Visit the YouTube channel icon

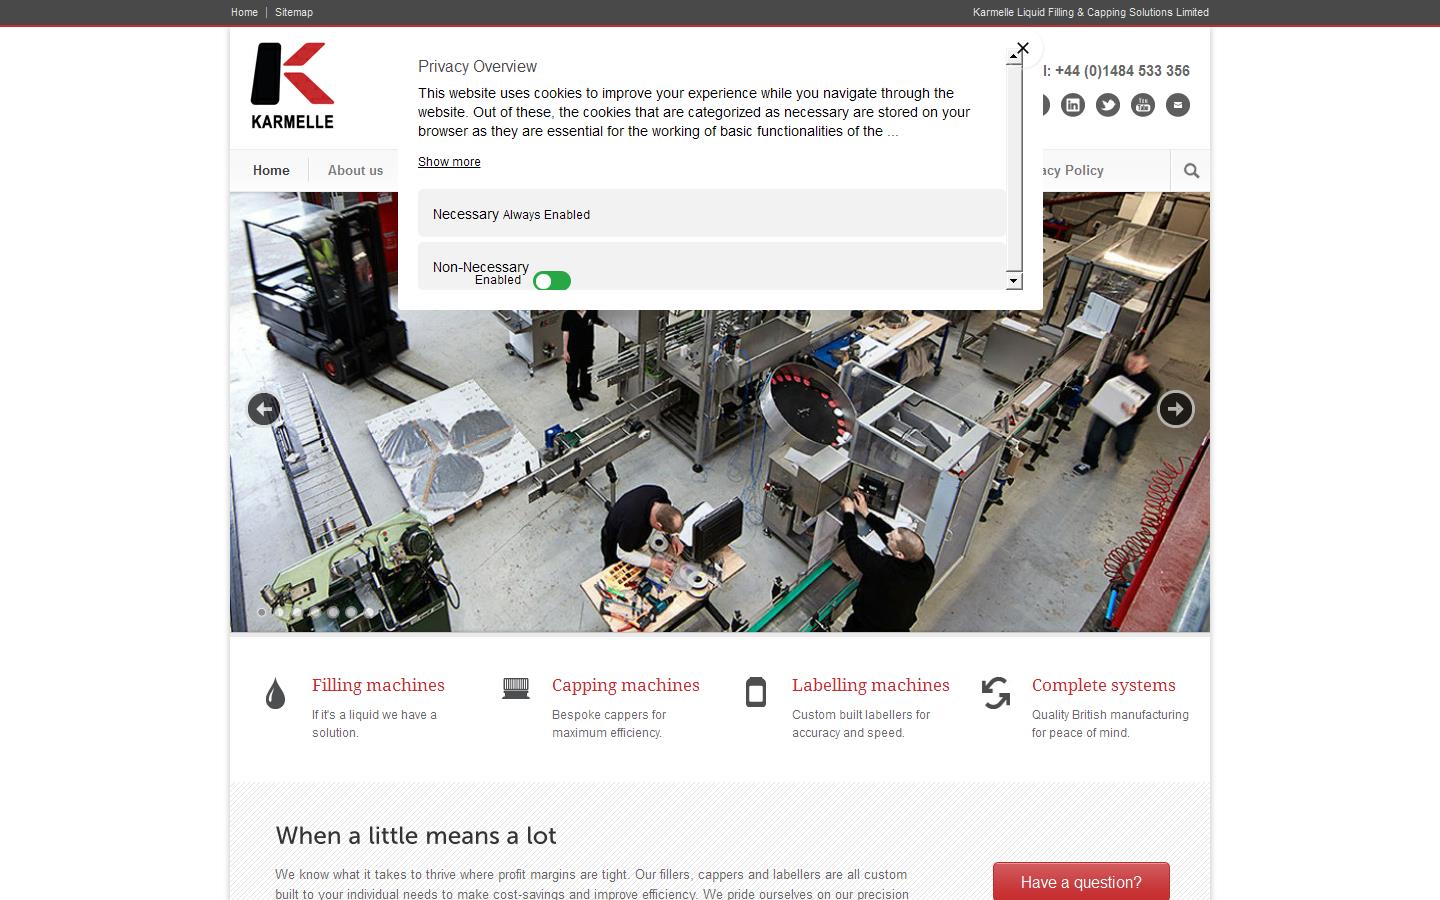tap(1142, 104)
